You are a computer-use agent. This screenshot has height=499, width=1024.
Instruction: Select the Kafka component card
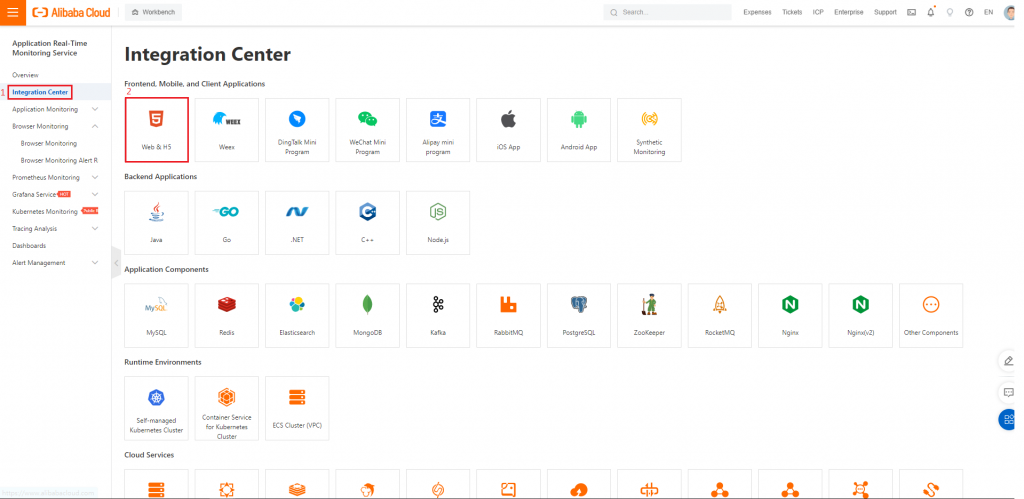[x=438, y=315]
